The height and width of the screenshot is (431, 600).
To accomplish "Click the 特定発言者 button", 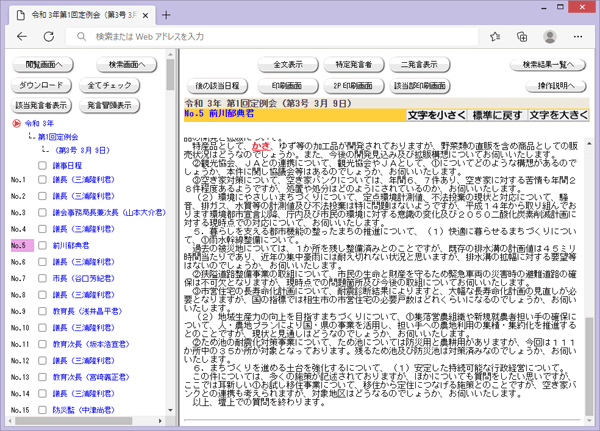I will 354,65.
